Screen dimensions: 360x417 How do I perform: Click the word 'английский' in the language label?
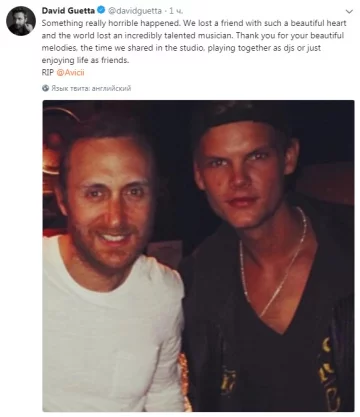pyautogui.click(x=111, y=88)
